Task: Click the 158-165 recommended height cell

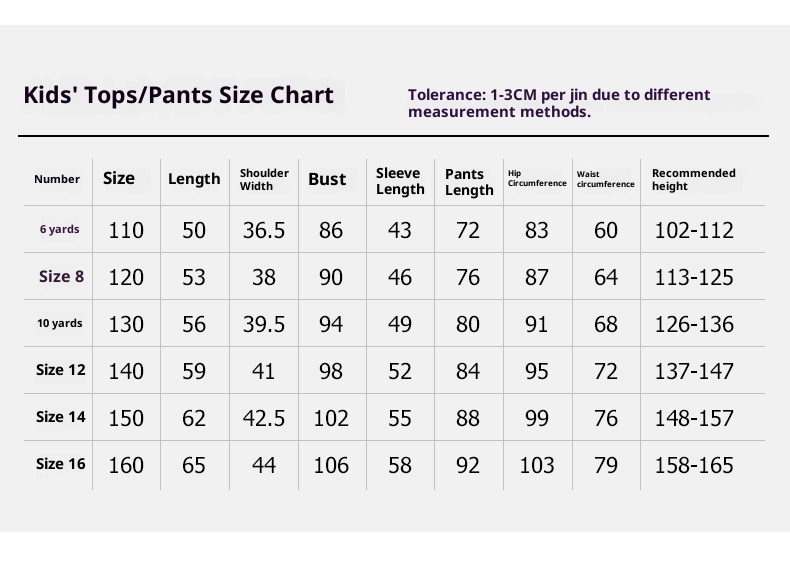Action: 694,465
